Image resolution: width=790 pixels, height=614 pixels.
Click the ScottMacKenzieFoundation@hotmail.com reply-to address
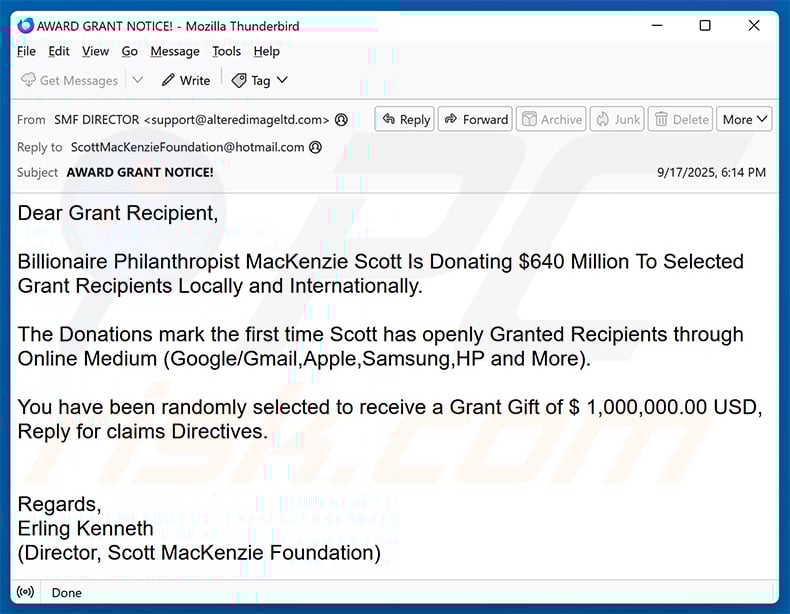(187, 147)
